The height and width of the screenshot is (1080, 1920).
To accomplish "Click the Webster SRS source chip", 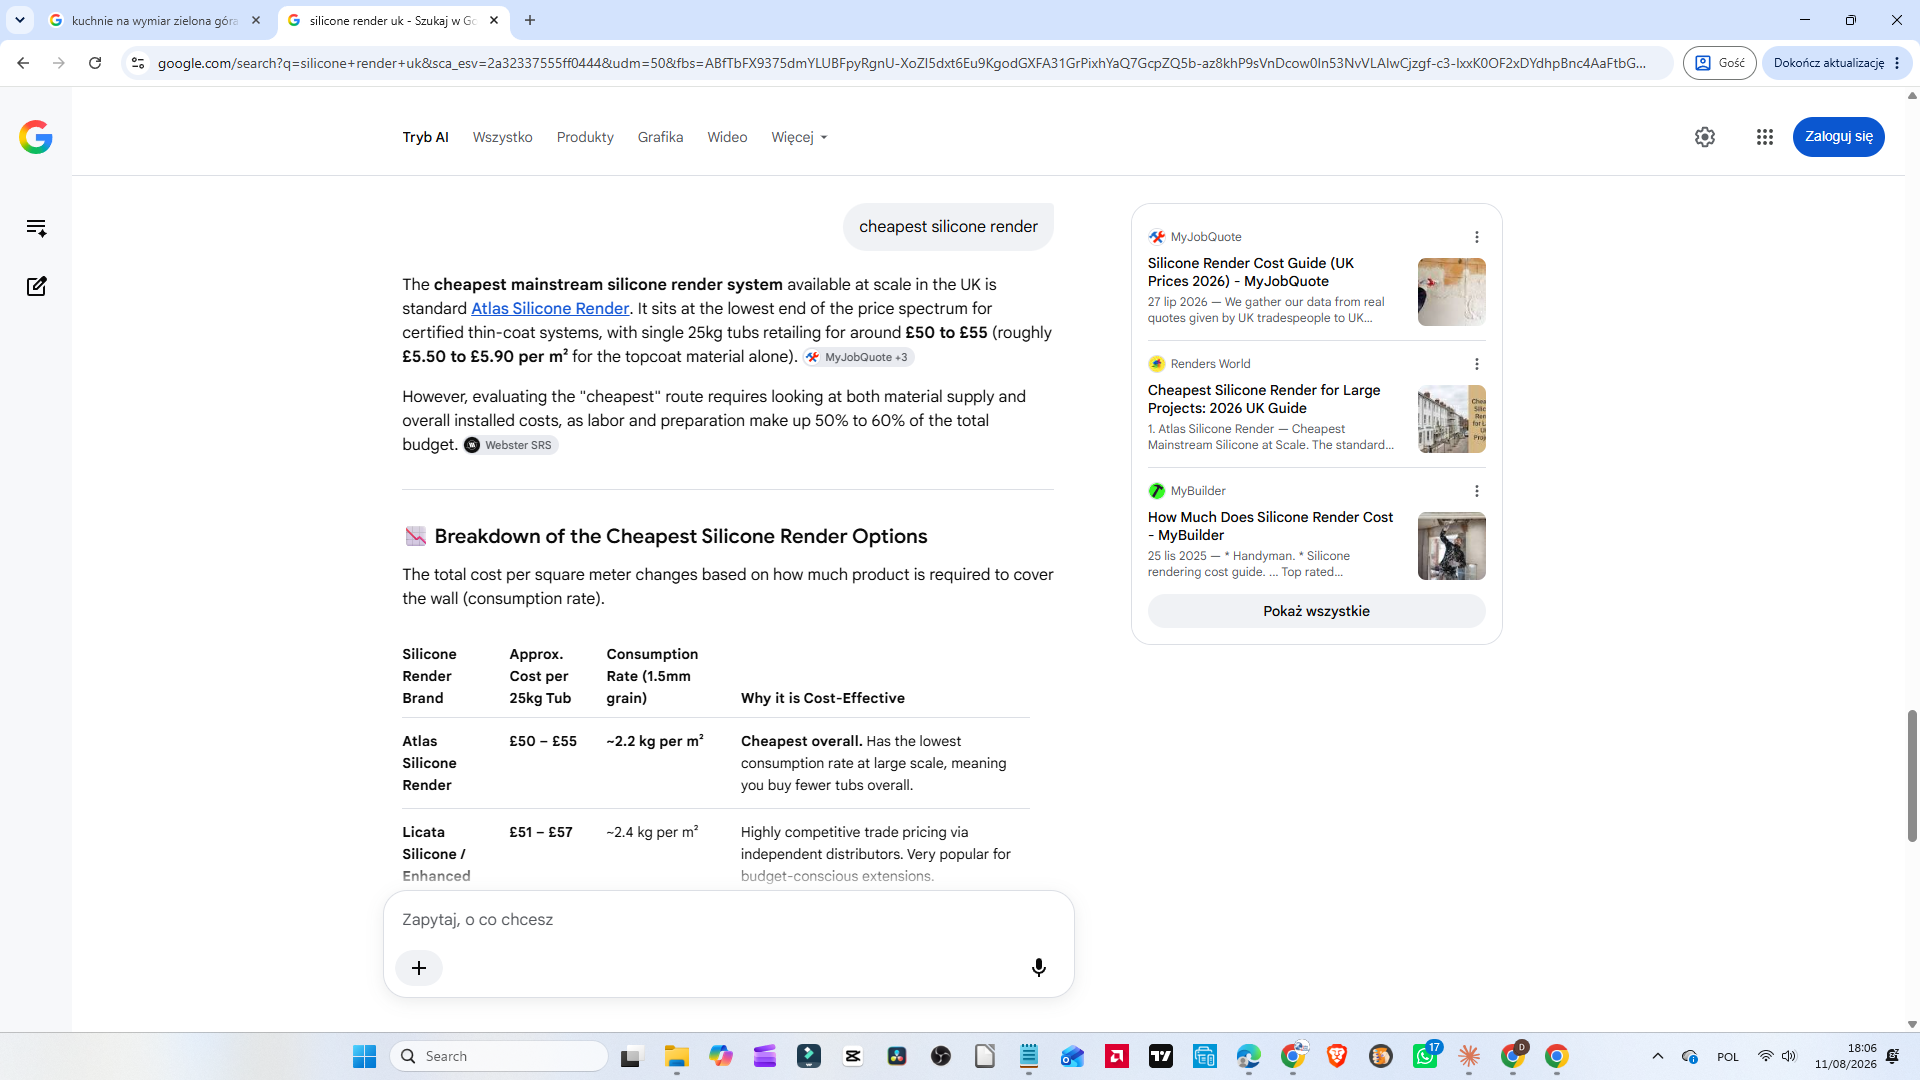I will pos(510,445).
